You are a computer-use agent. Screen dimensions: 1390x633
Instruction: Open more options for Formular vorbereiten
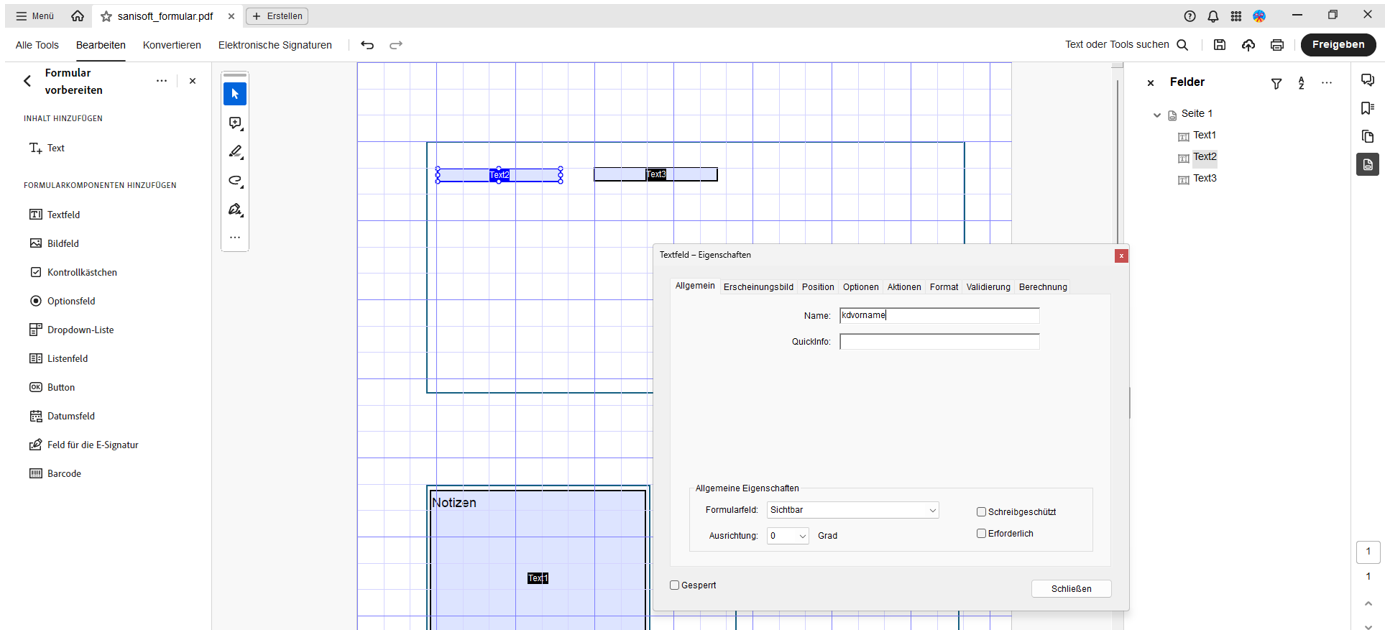click(162, 81)
